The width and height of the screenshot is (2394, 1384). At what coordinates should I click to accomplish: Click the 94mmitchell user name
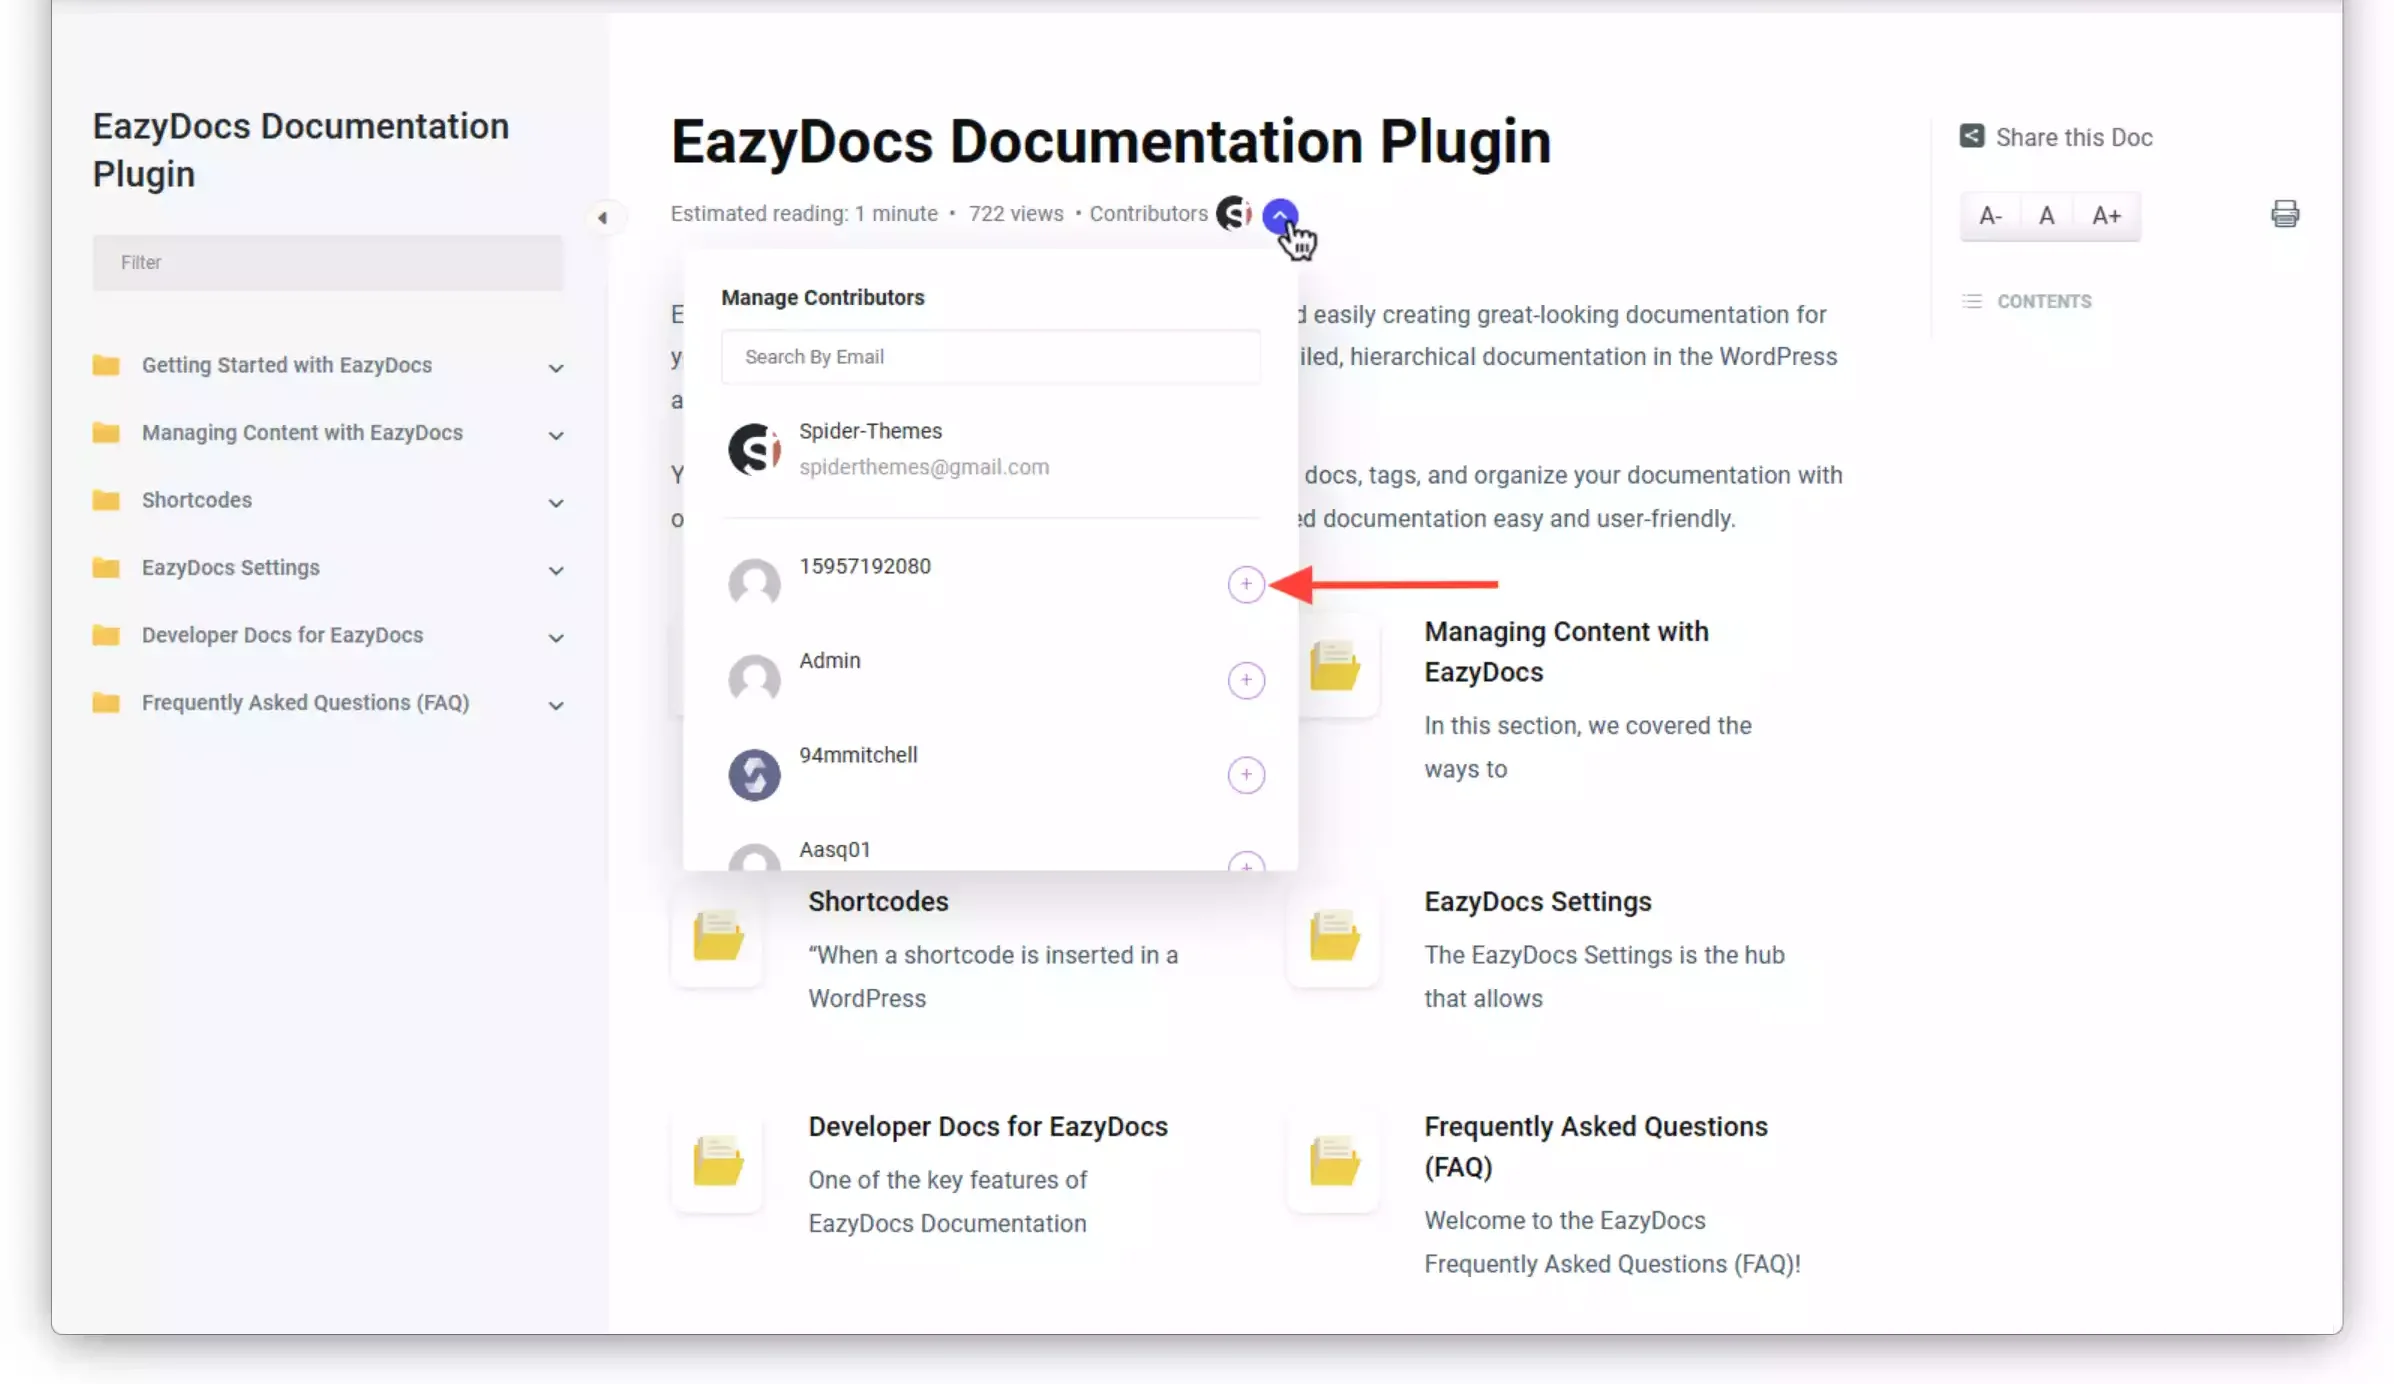(x=858, y=755)
